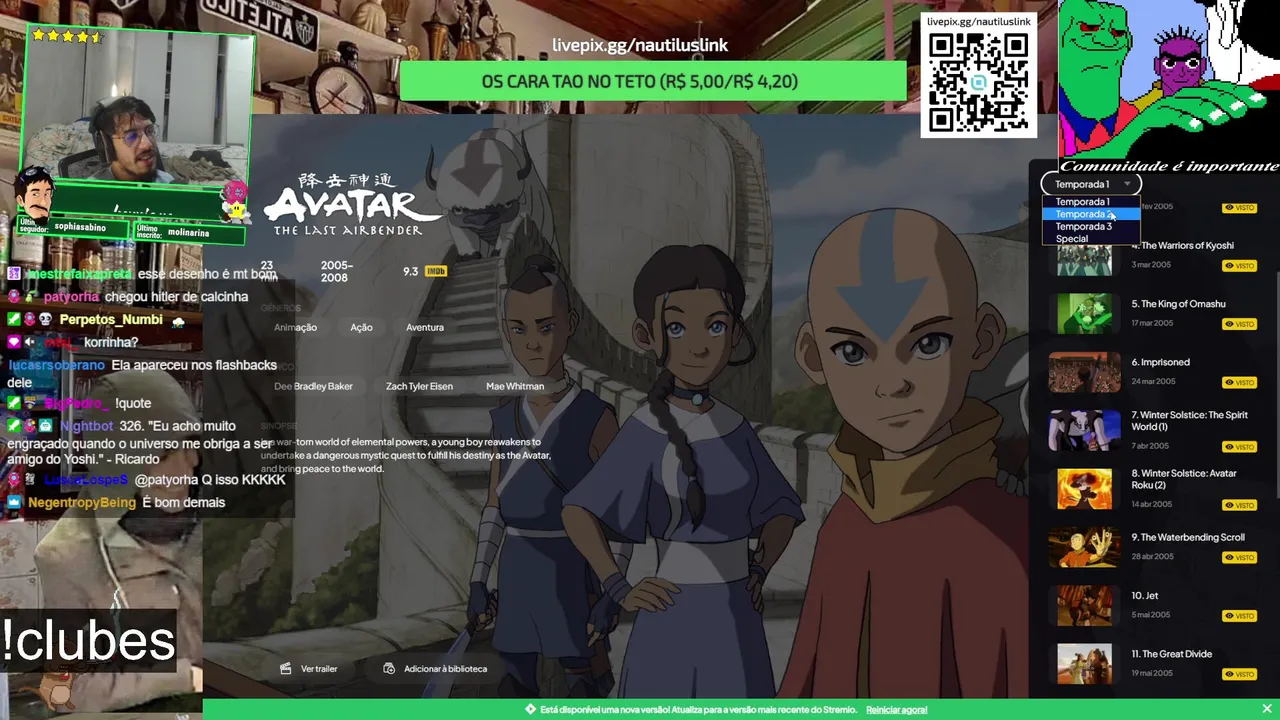Open The King of Omashu thumbnail
Image resolution: width=1280 pixels, height=720 pixels.
[x=1084, y=314]
